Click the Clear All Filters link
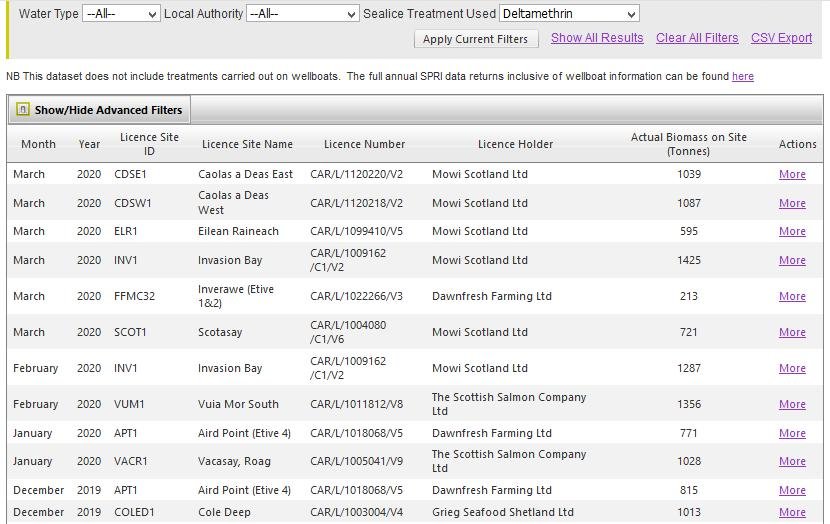The height and width of the screenshot is (524, 830). [x=697, y=38]
